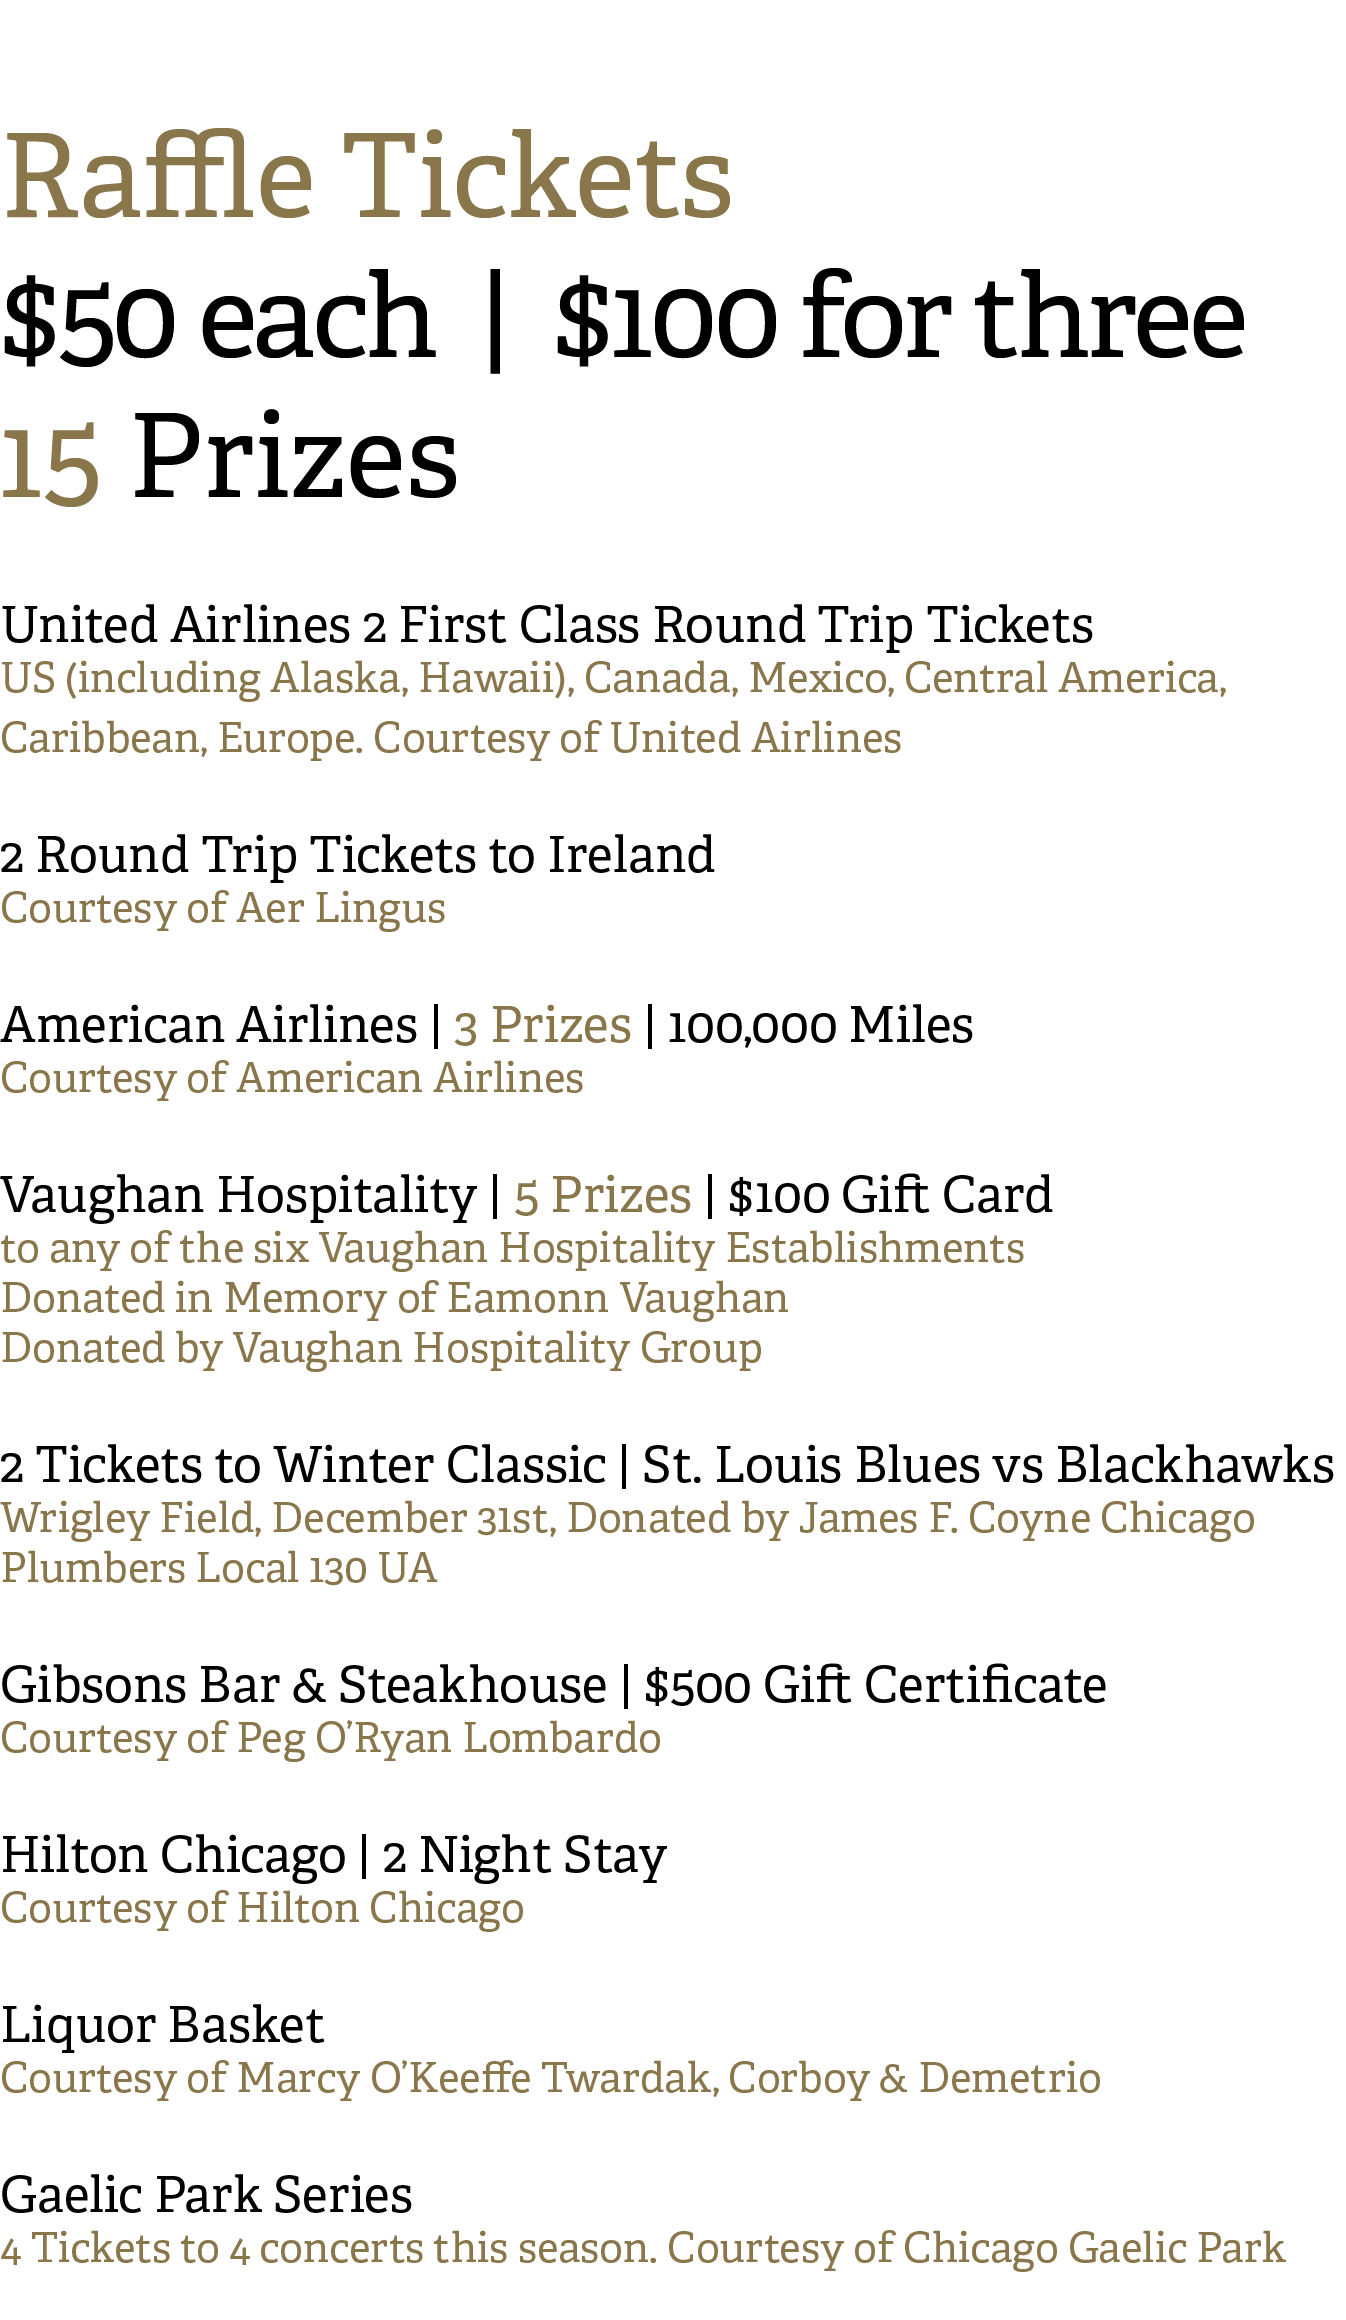Viewport: 1346px width, 2320px height.
Task: Click the Raffle Tickets heading
Action: 367,177
